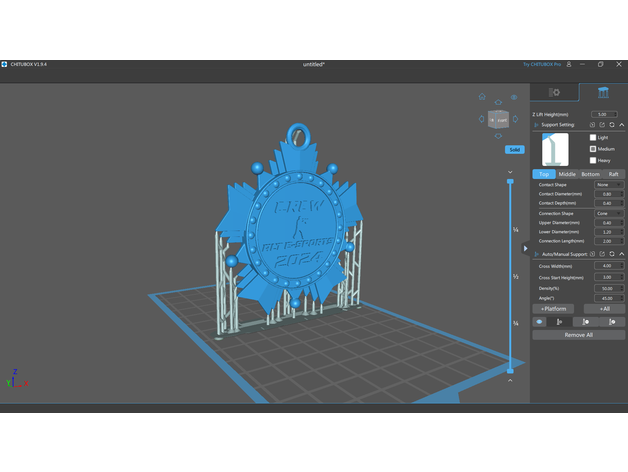Switch to the support pillars panel tab

click(x=603, y=93)
